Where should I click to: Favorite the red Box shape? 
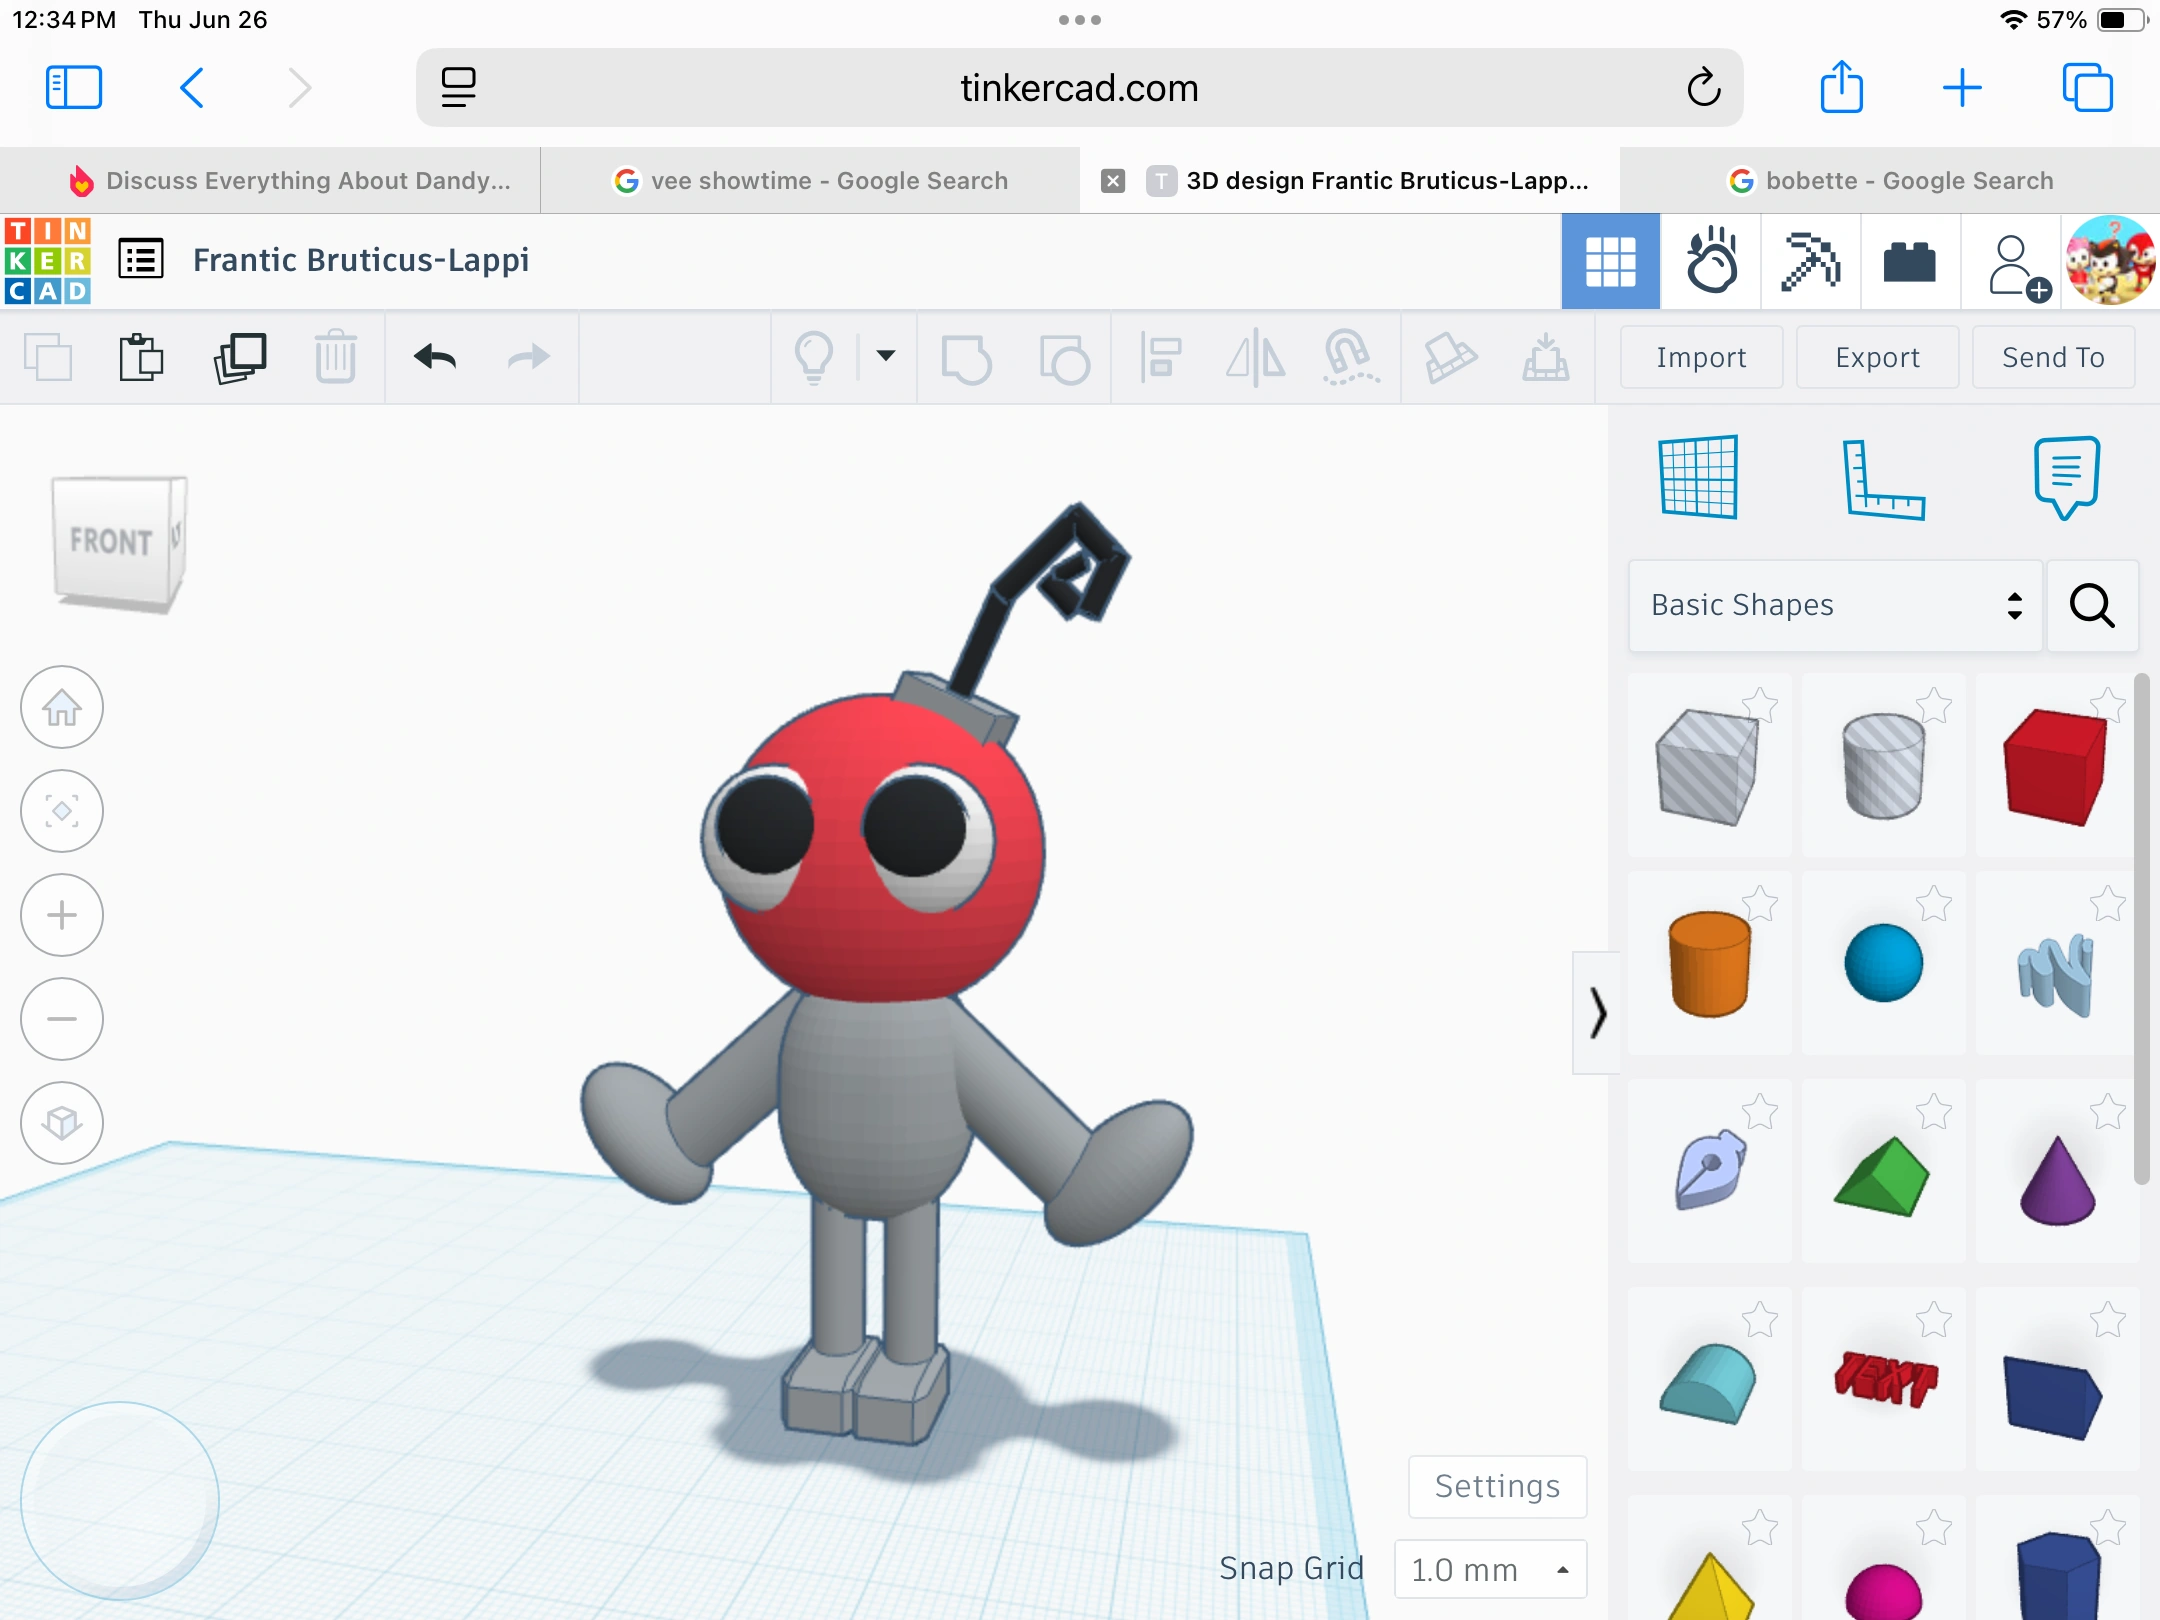2108,705
